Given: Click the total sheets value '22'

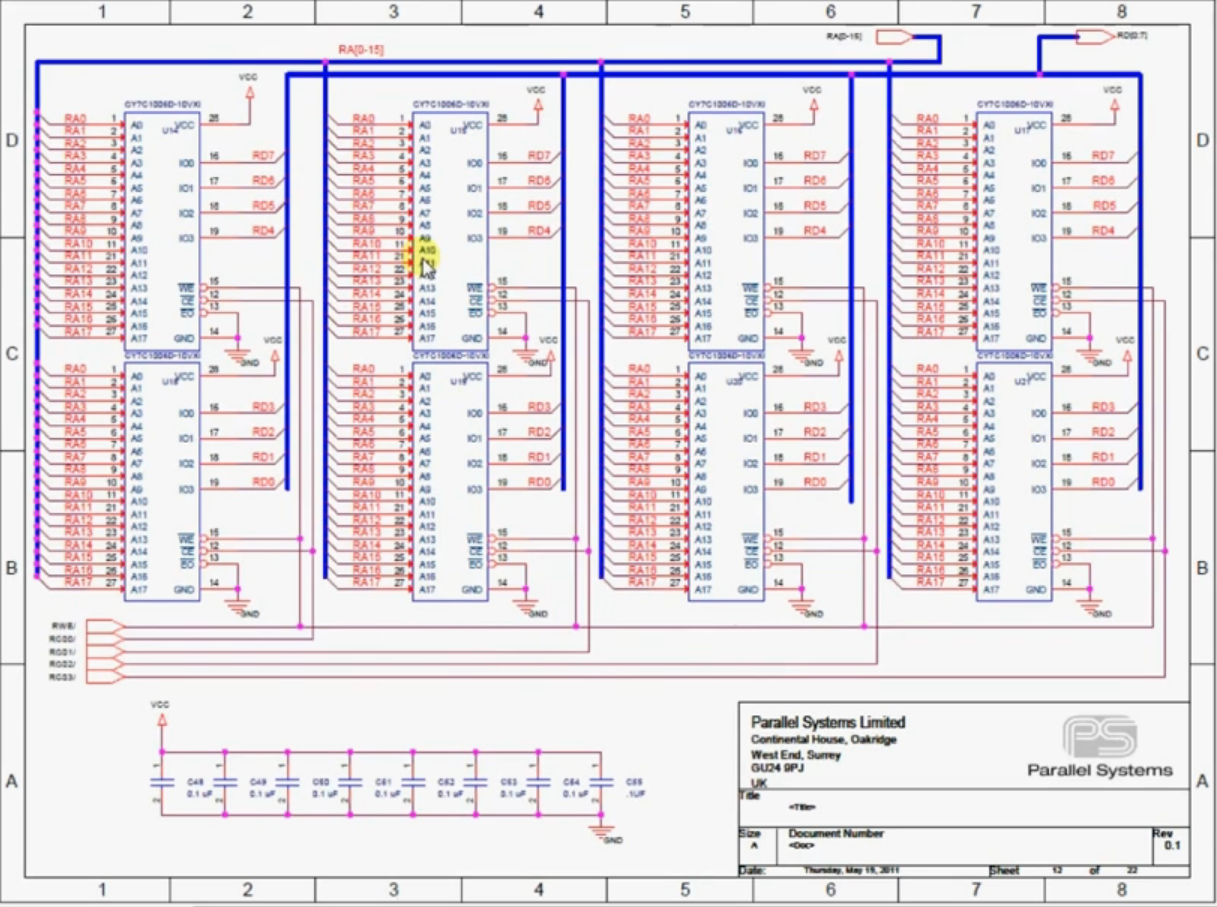Looking at the screenshot, I should pos(1132,870).
